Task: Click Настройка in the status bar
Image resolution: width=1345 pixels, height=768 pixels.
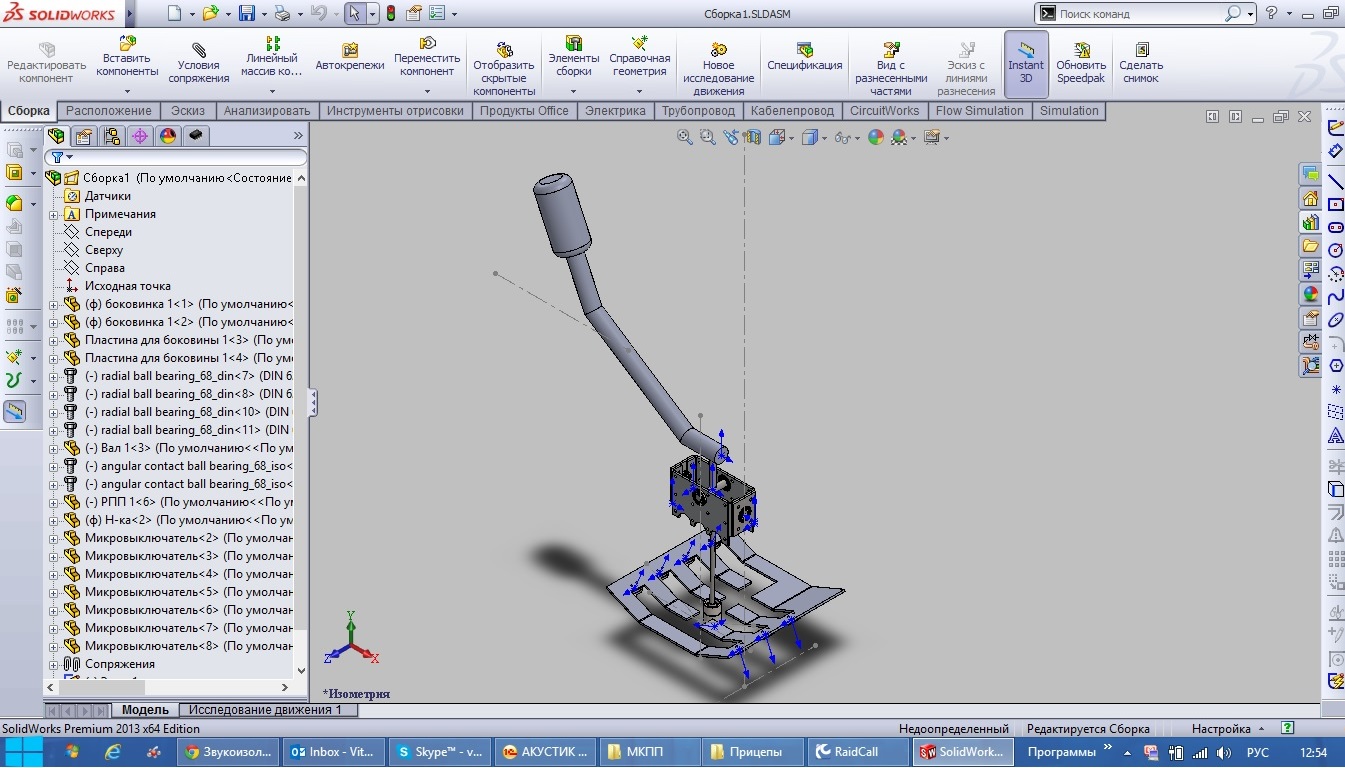Action: point(1220,729)
